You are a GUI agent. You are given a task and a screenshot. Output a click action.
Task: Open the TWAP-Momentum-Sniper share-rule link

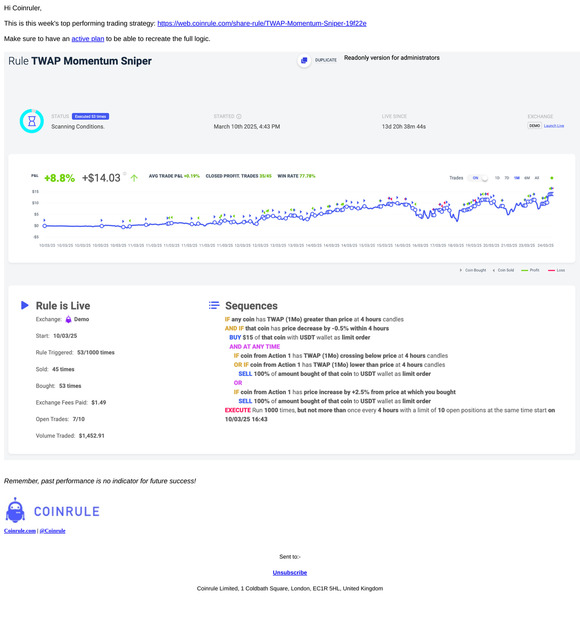(x=262, y=24)
